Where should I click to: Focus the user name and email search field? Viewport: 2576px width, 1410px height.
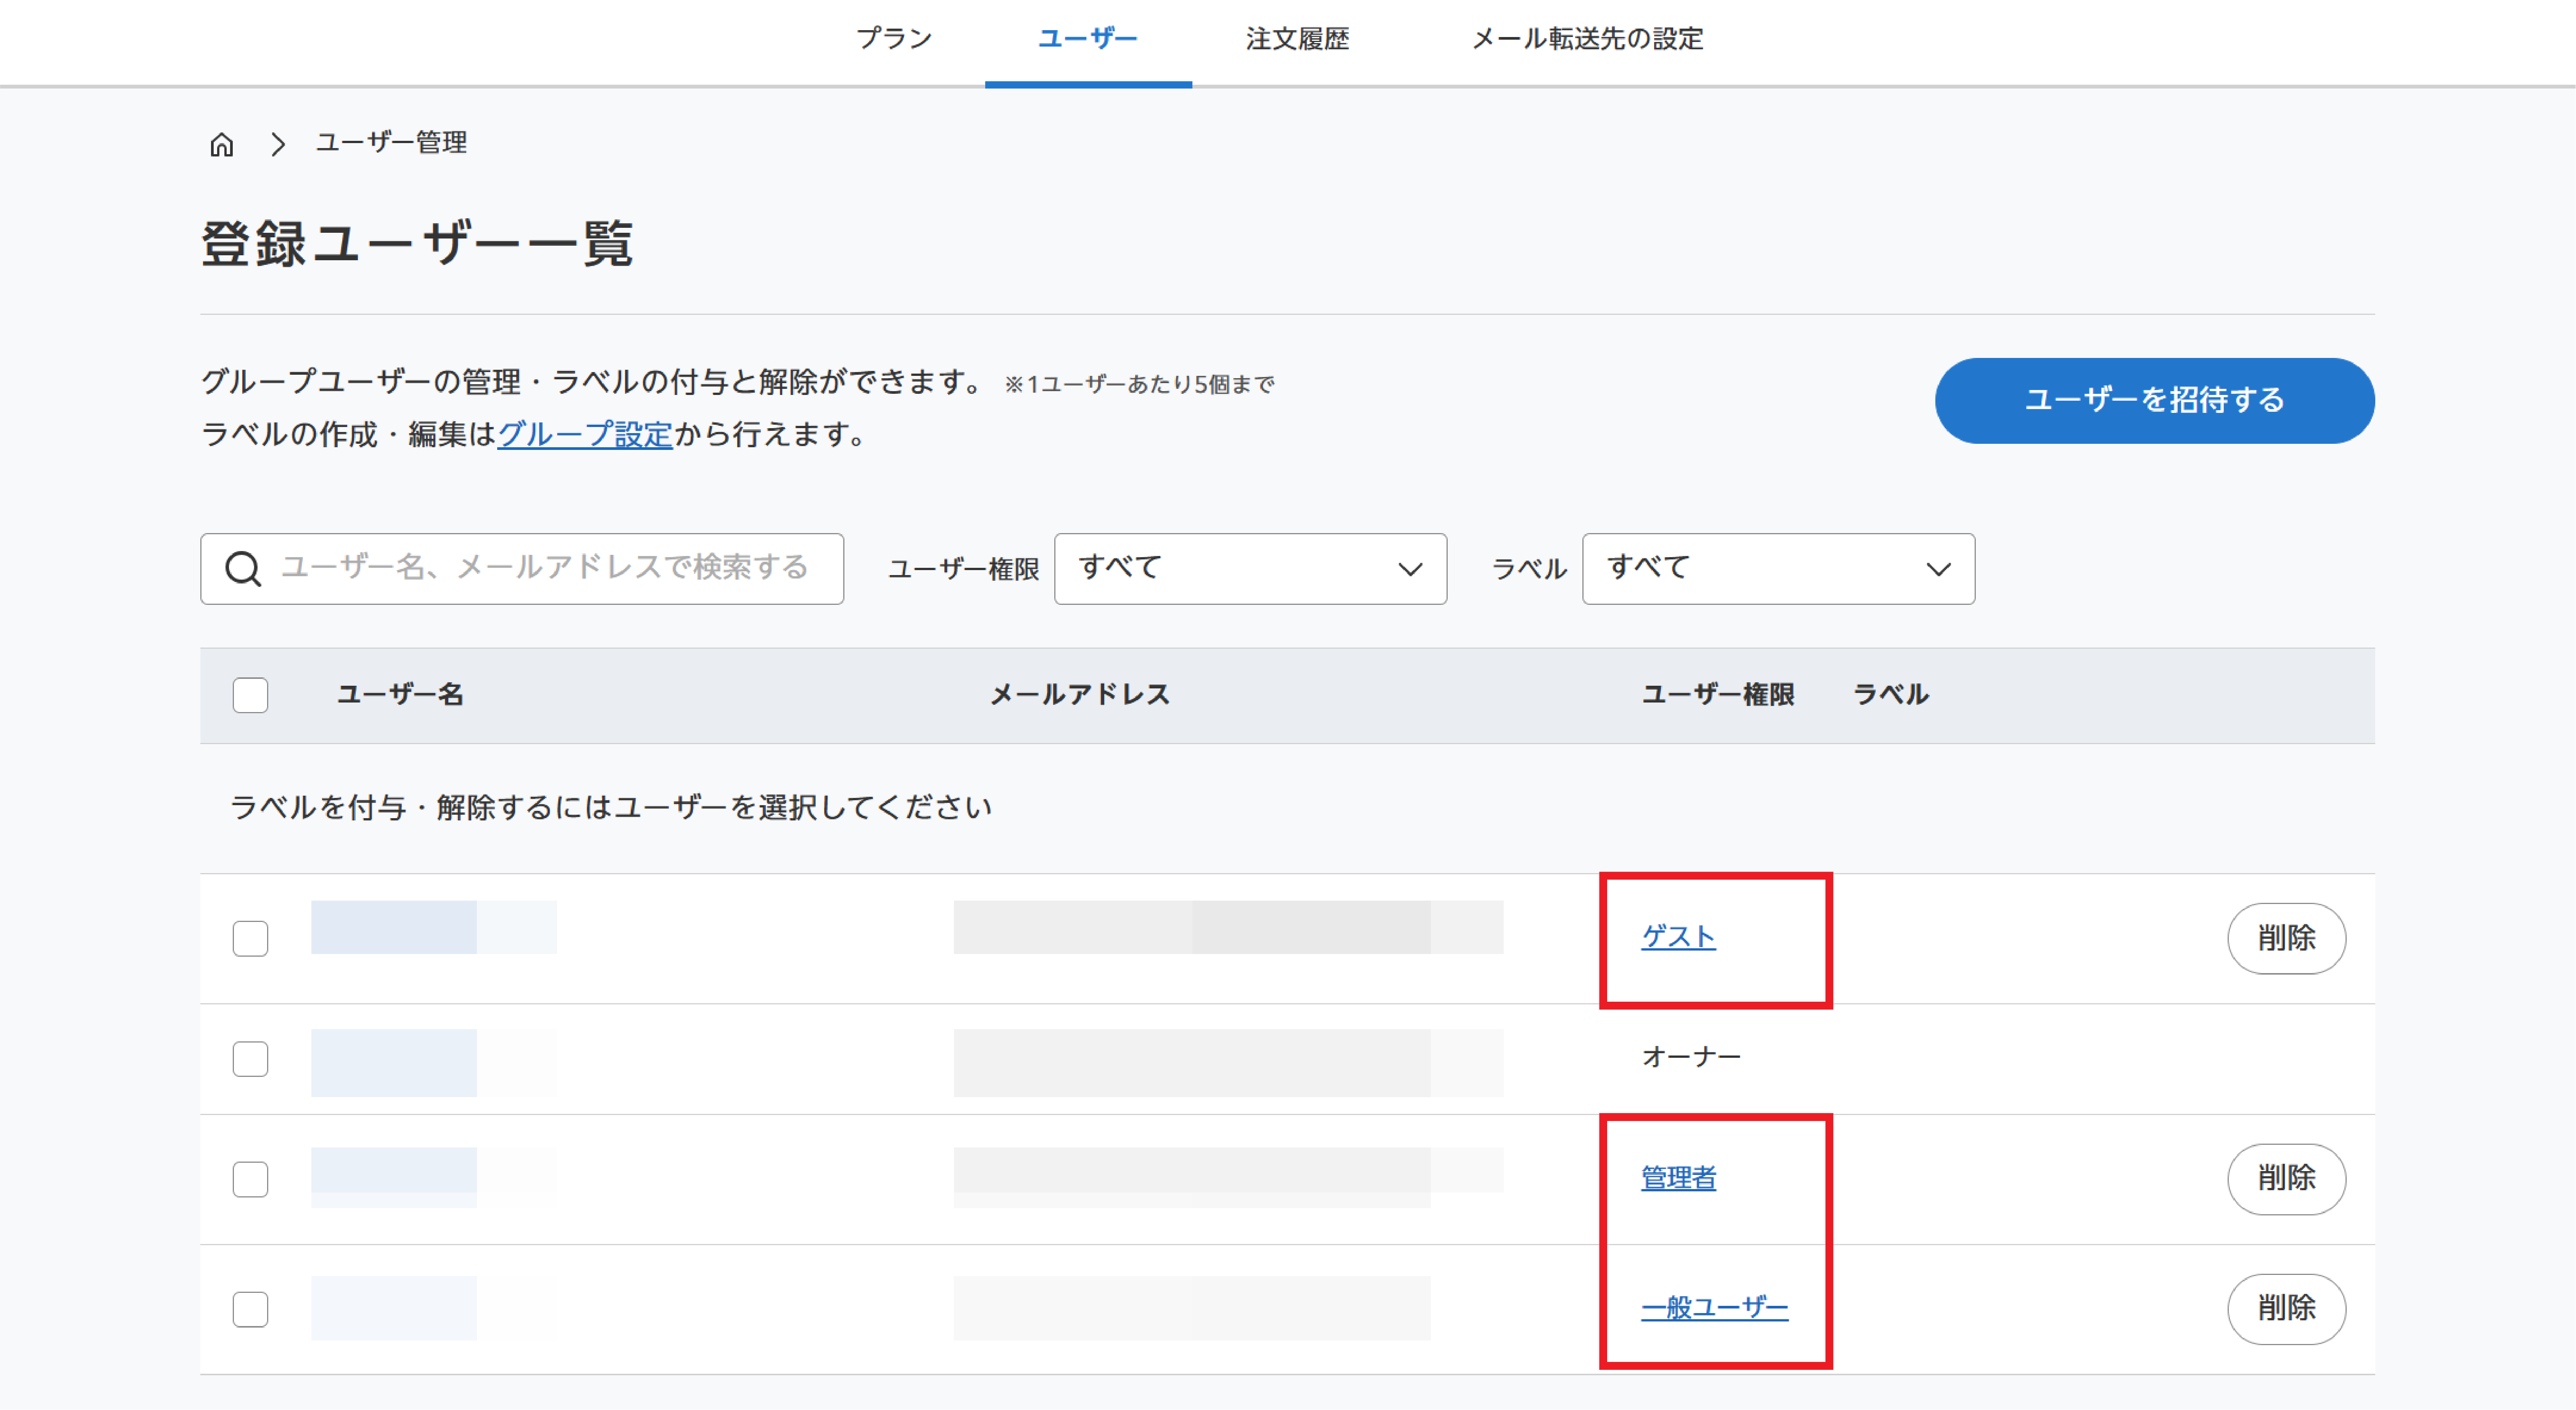pyautogui.click(x=522, y=569)
